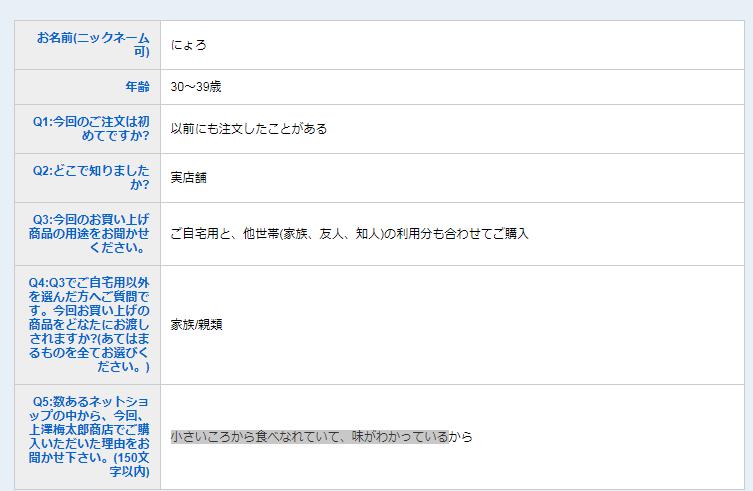Click the Q3 purchase usage question label
The height and width of the screenshot is (491, 753).
[90, 233]
